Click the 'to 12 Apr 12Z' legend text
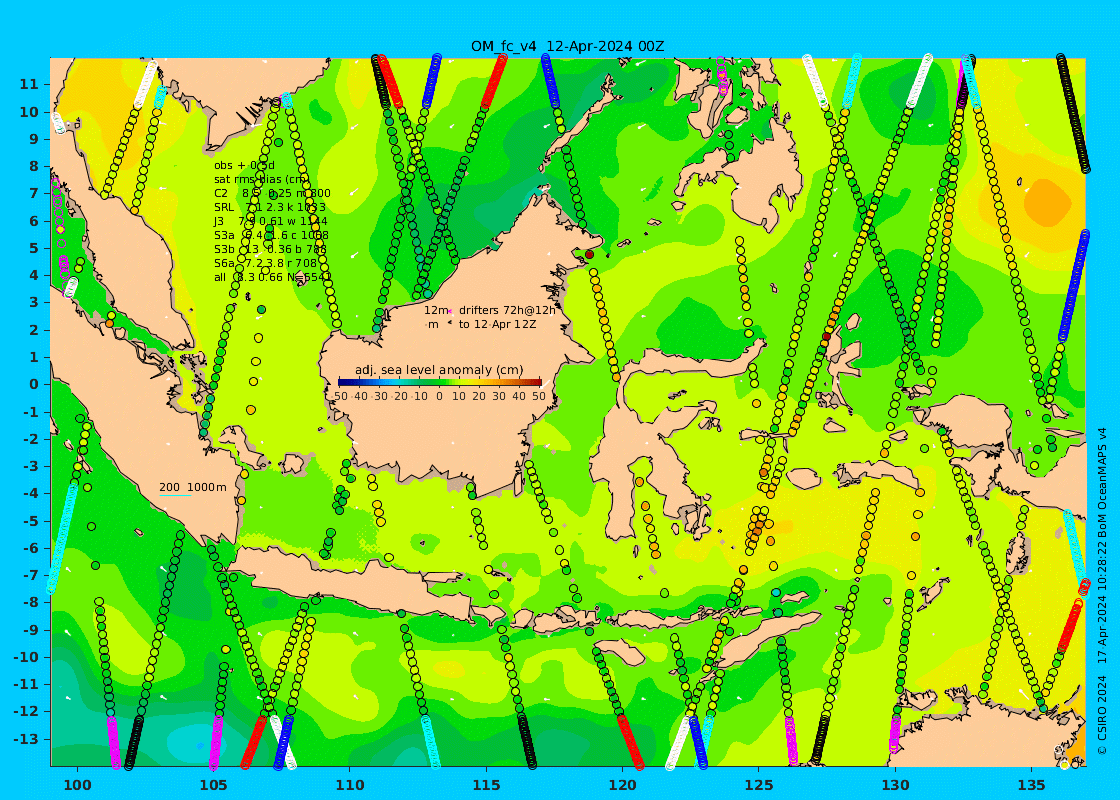 tap(497, 324)
